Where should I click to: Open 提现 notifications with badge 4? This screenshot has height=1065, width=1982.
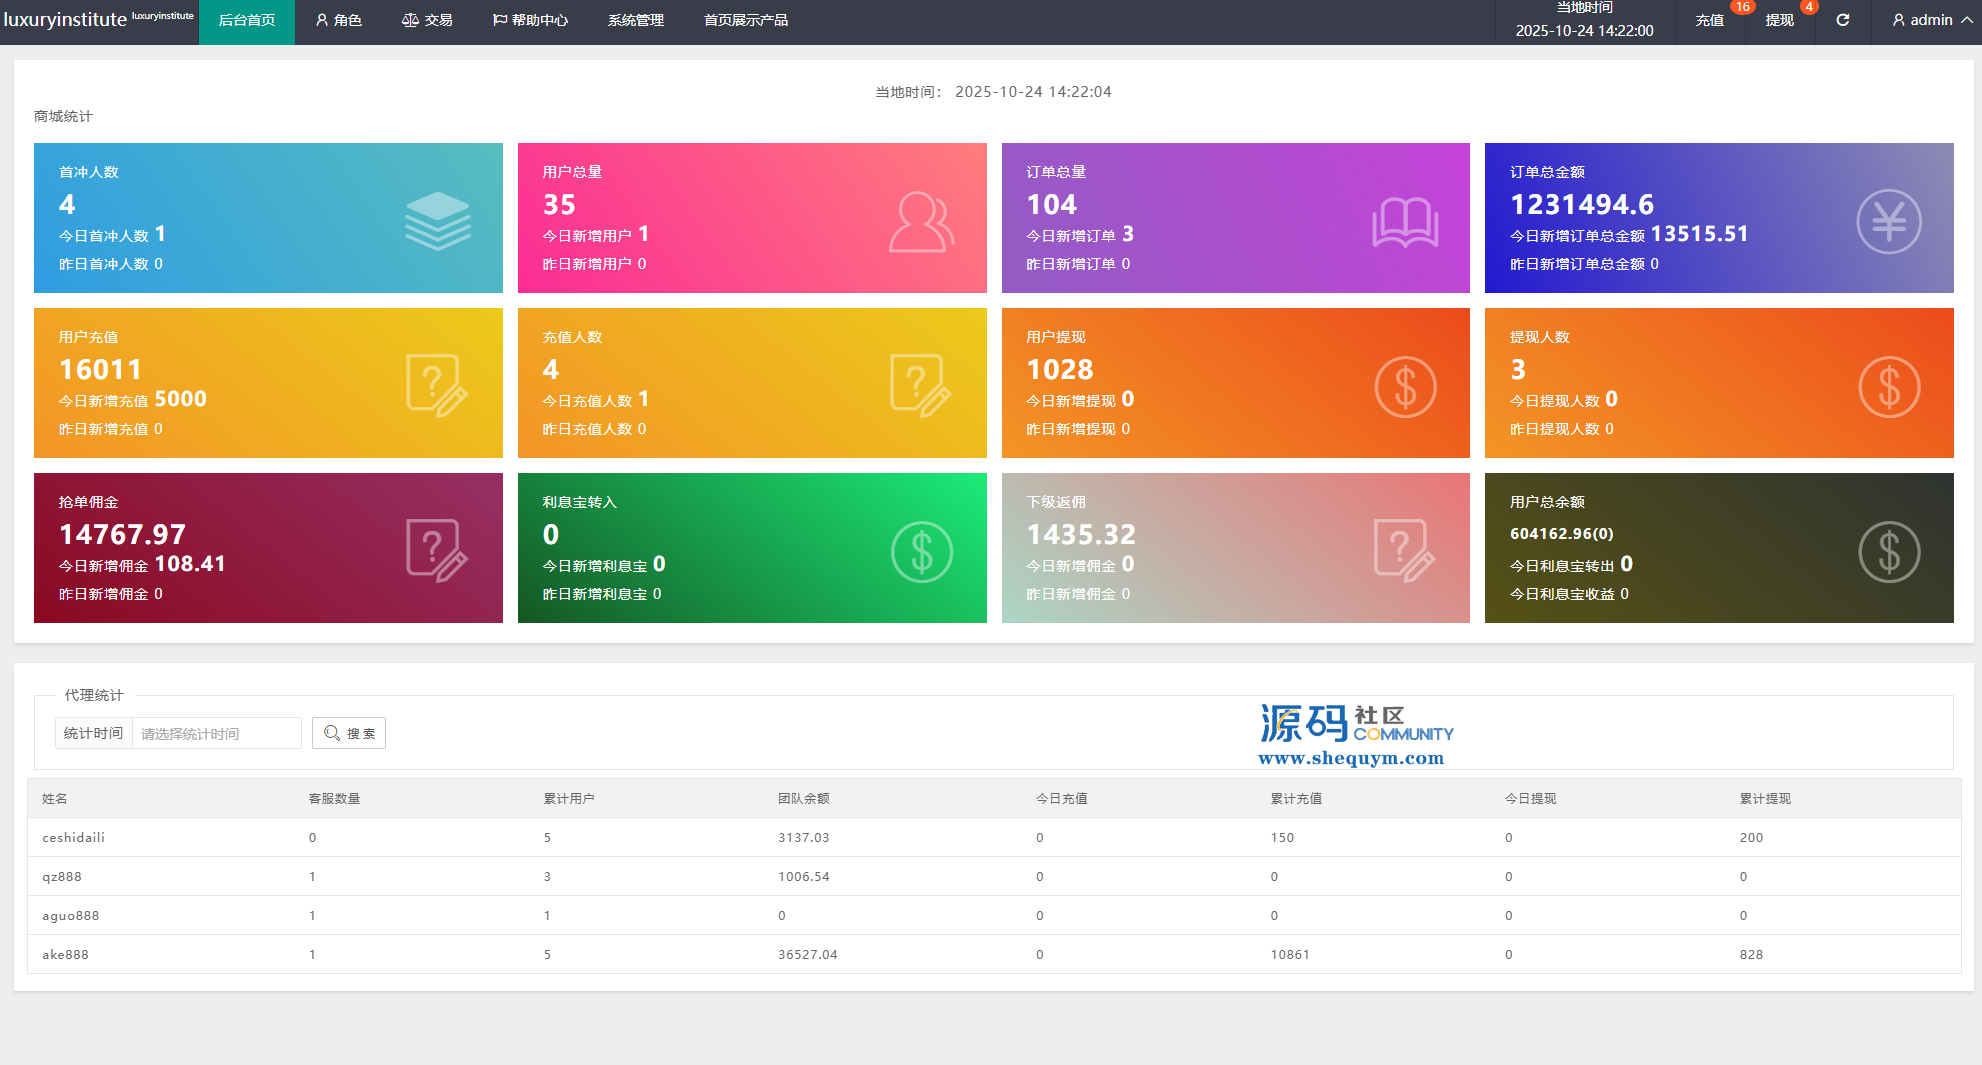point(1780,20)
